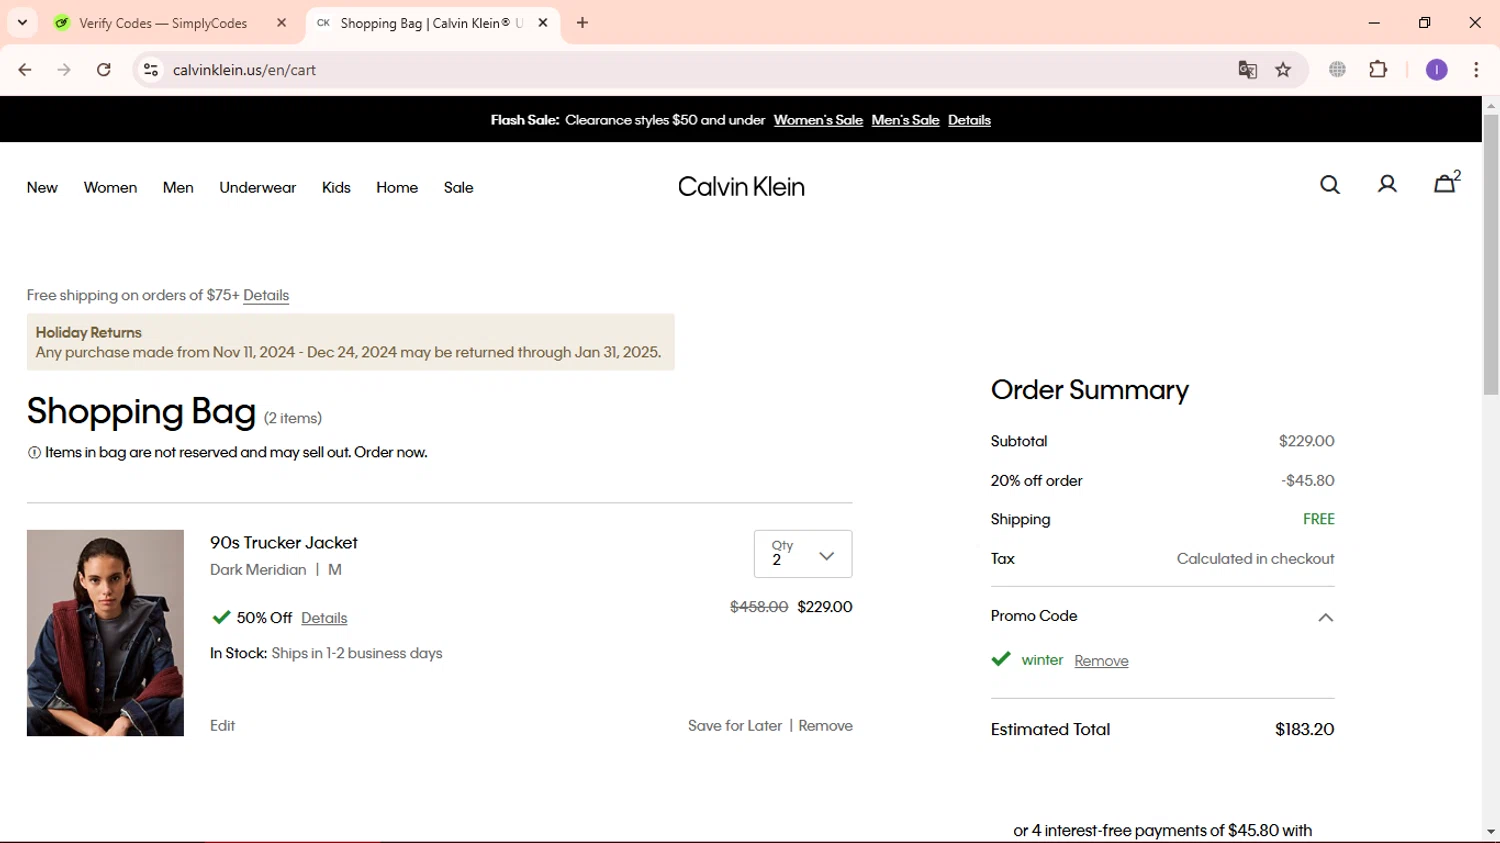Open the Chrome three-dot menu
Viewport: 1500px width, 843px height.
coord(1476,70)
